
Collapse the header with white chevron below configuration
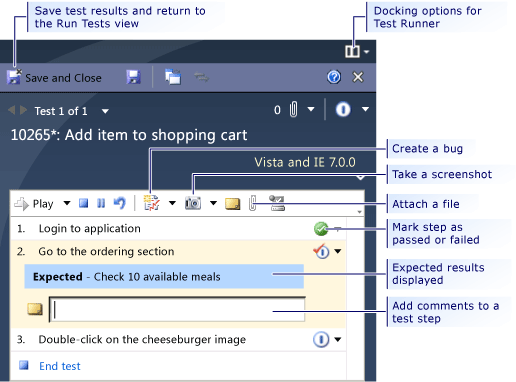(360, 178)
